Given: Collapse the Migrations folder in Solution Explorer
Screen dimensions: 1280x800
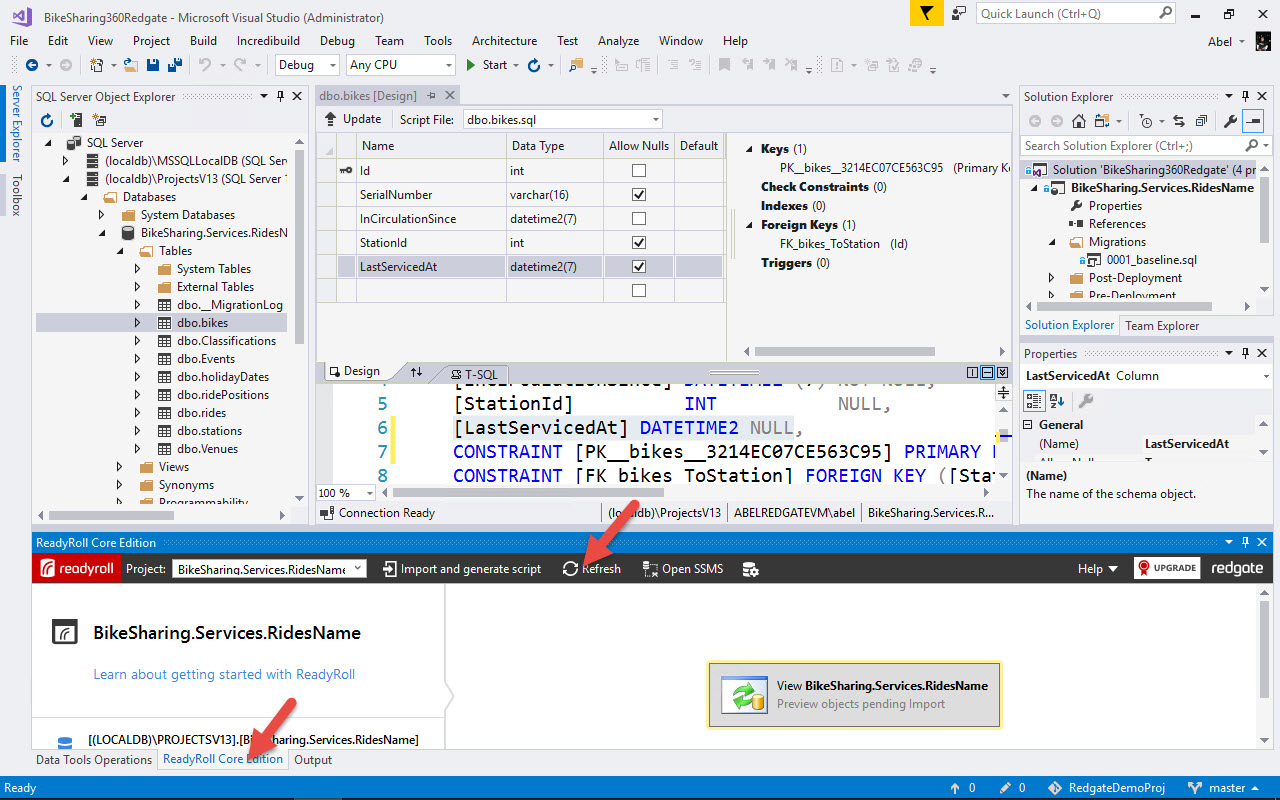Looking at the screenshot, I should pos(1052,242).
